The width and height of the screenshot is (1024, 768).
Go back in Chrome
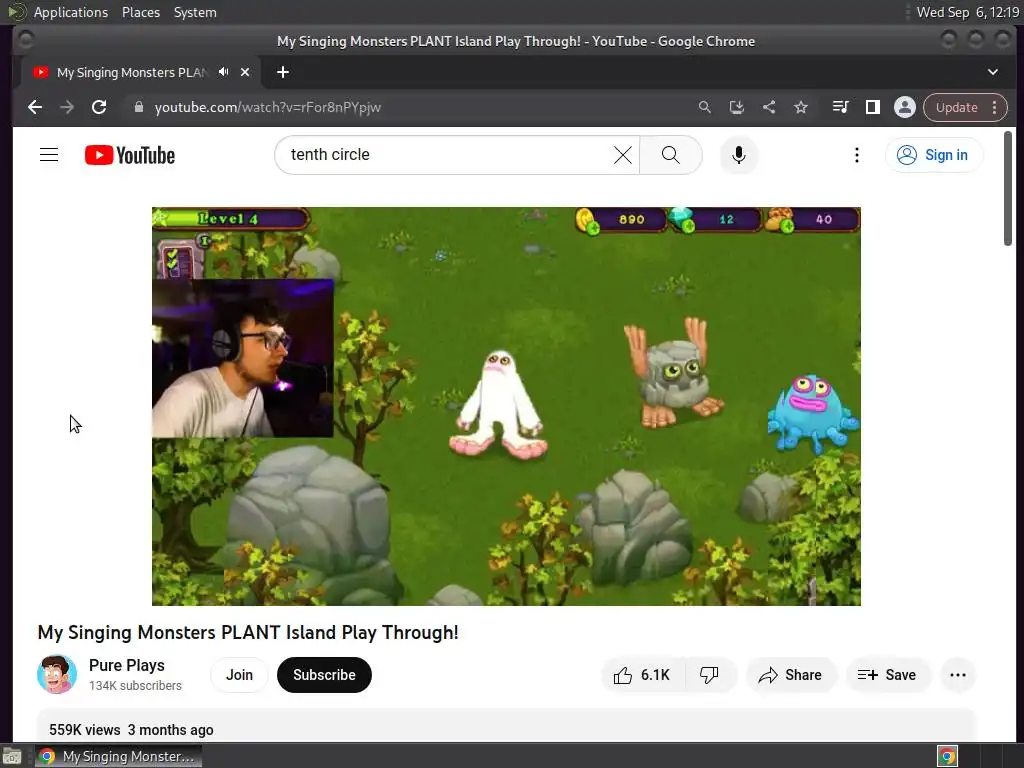(x=35, y=107)
